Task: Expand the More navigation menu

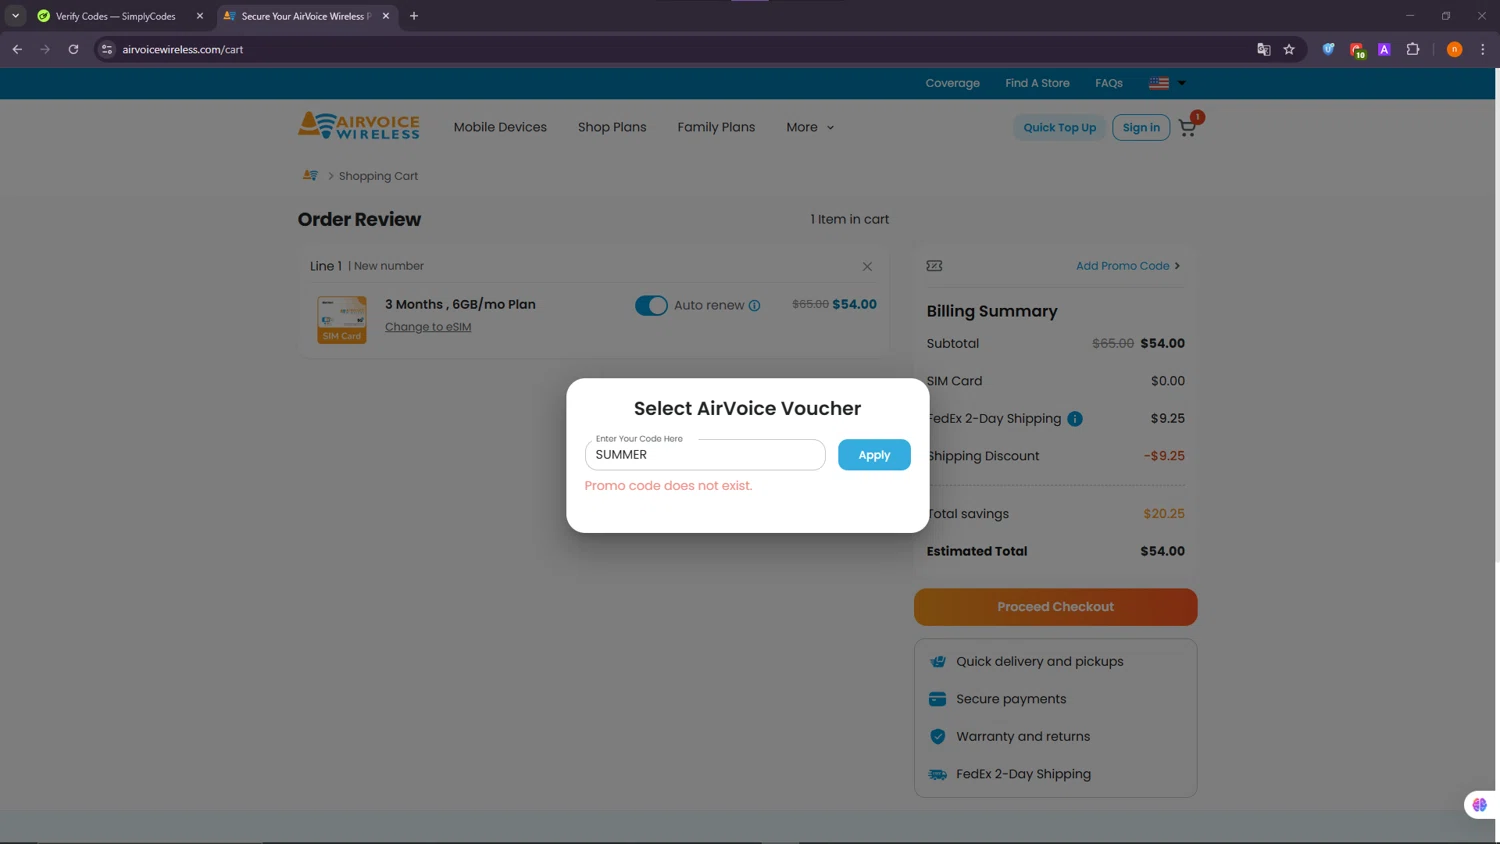Action: tap(810, 127)
